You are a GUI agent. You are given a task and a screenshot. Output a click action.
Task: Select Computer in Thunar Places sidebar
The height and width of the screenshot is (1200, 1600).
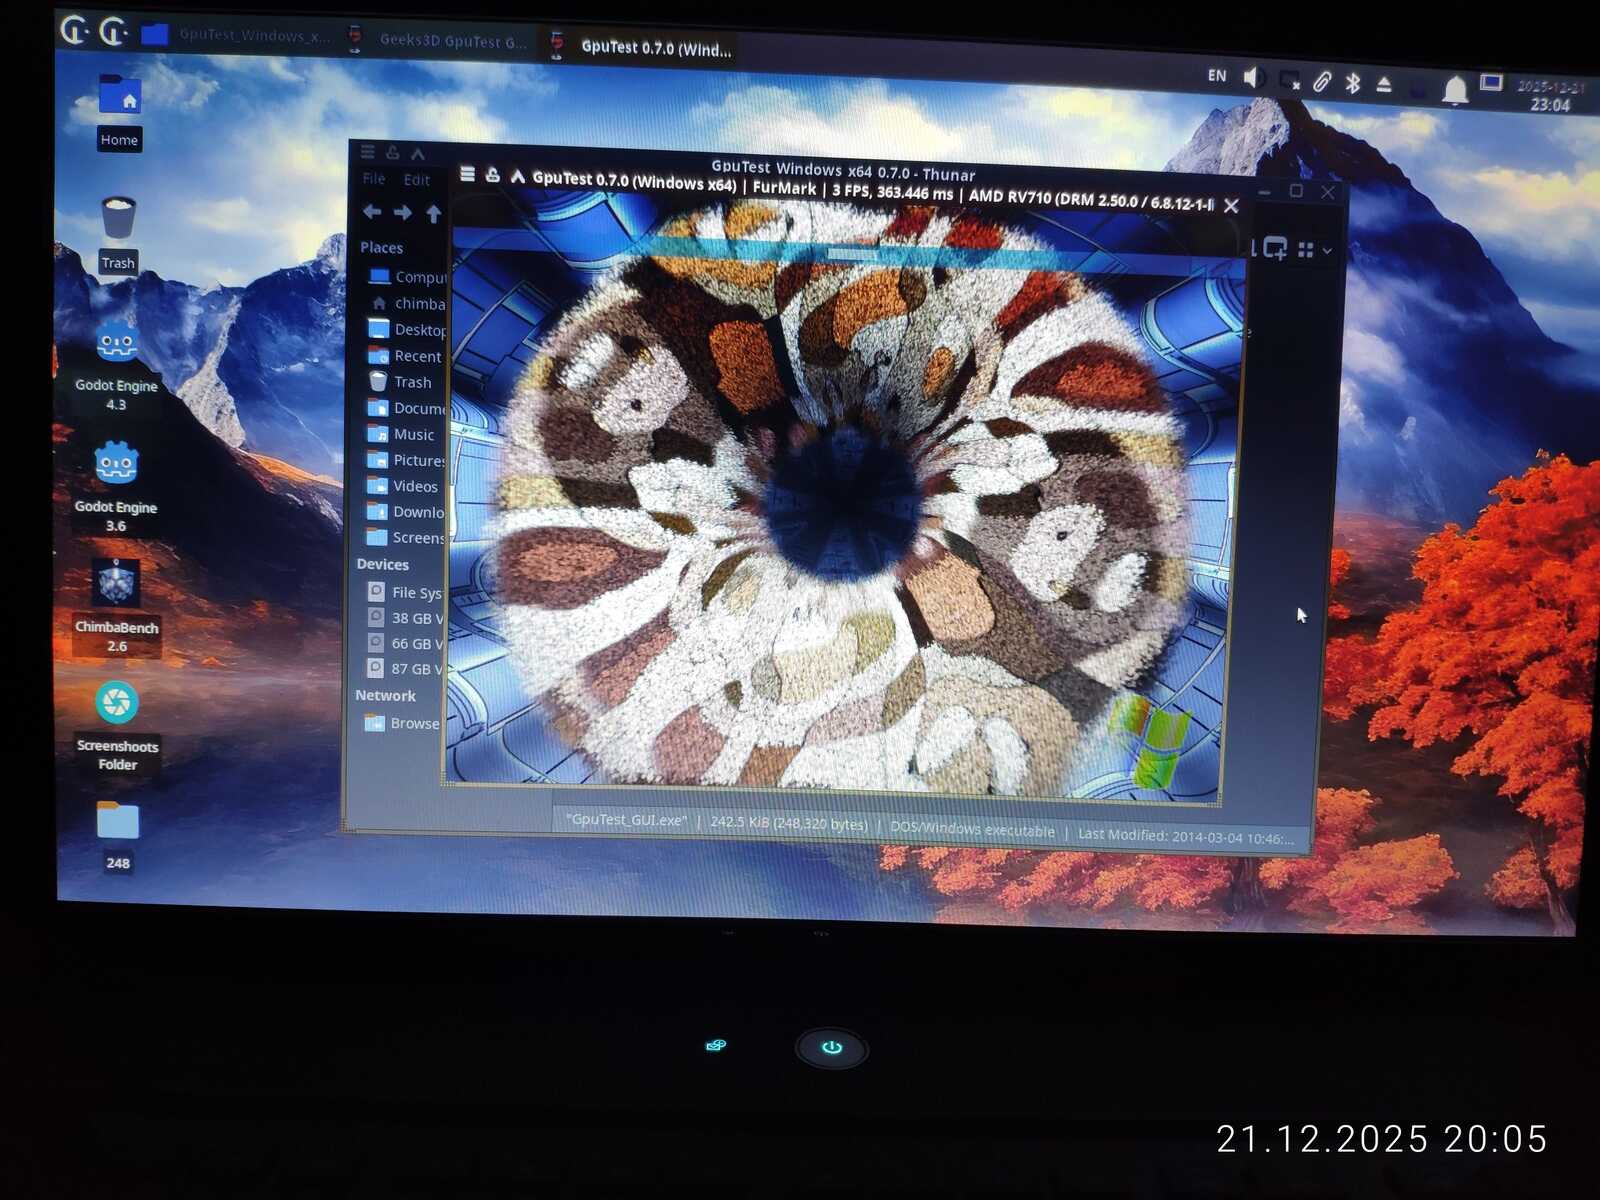pyautogui.click(x=407, y=277)
